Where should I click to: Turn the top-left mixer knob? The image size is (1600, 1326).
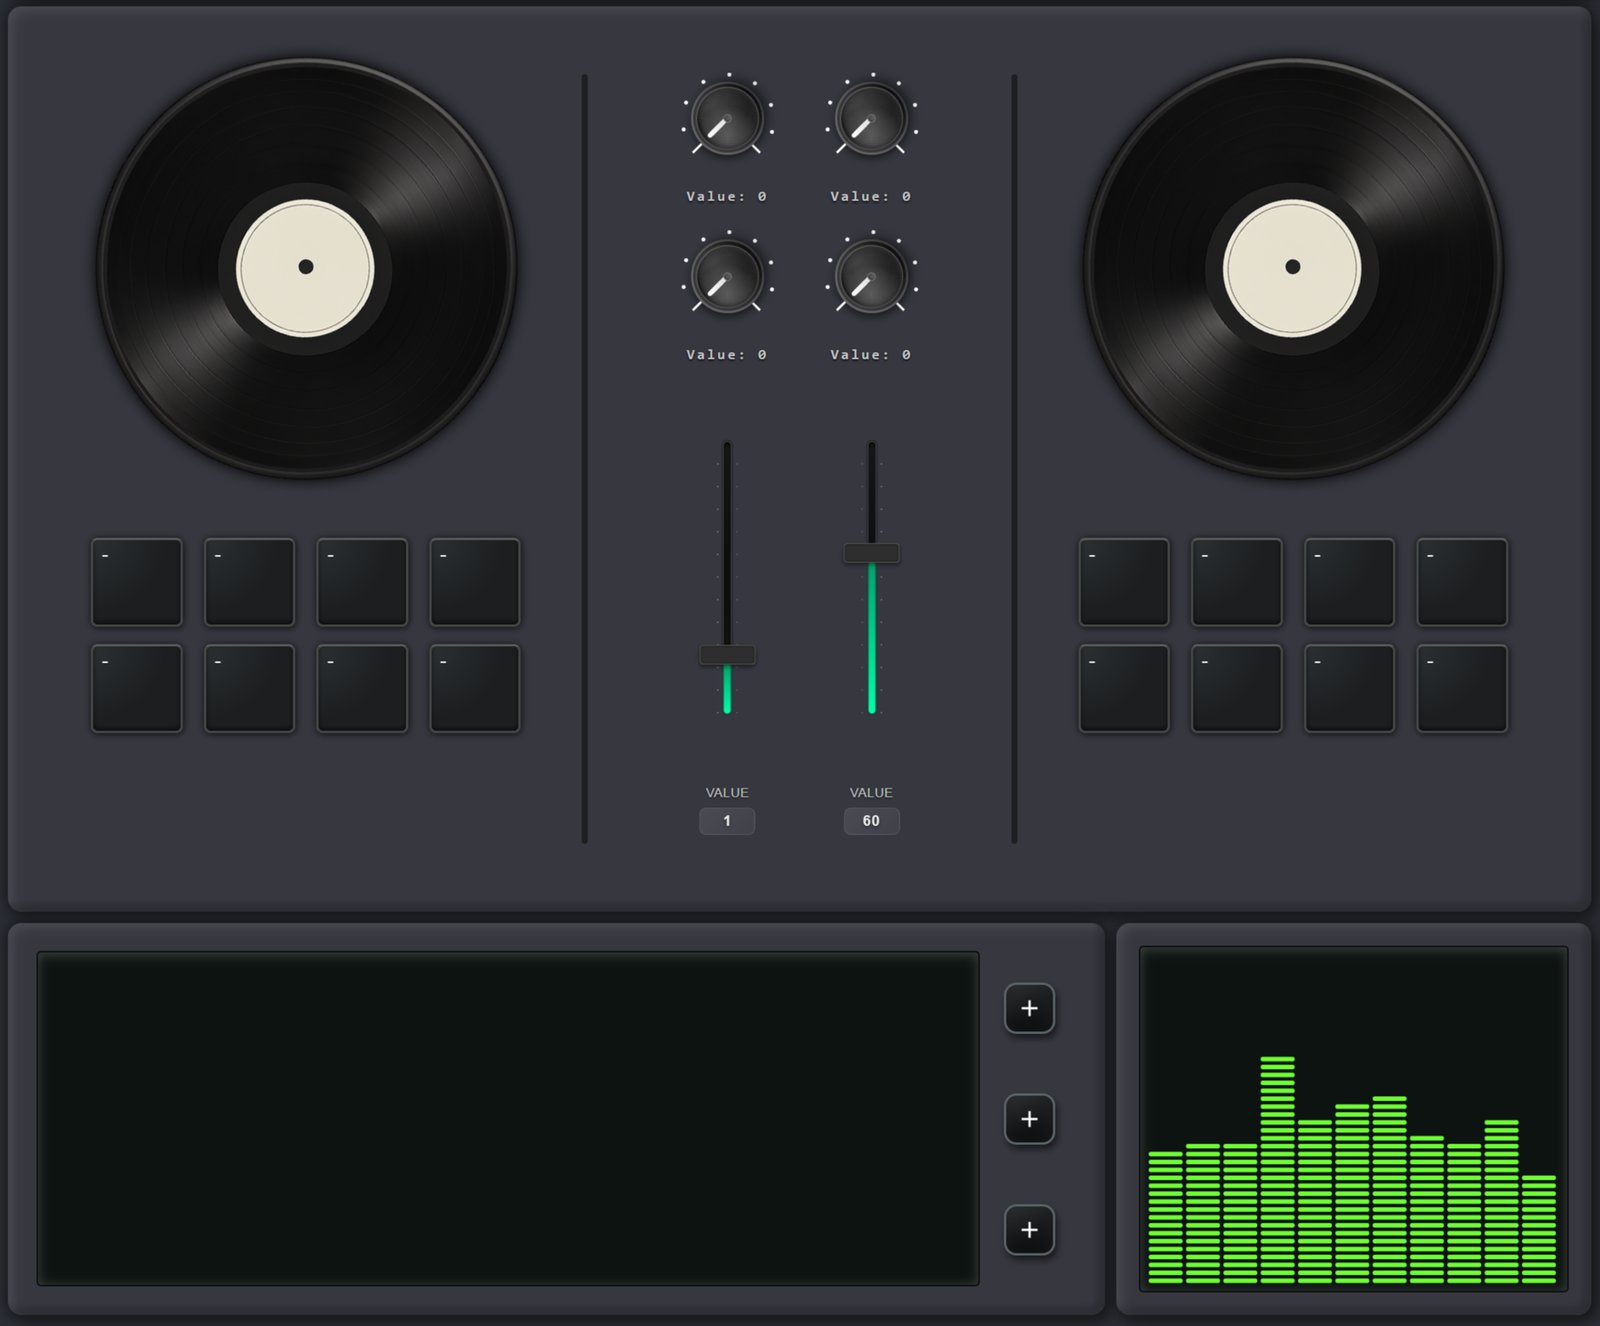click(x=728, y=117)
